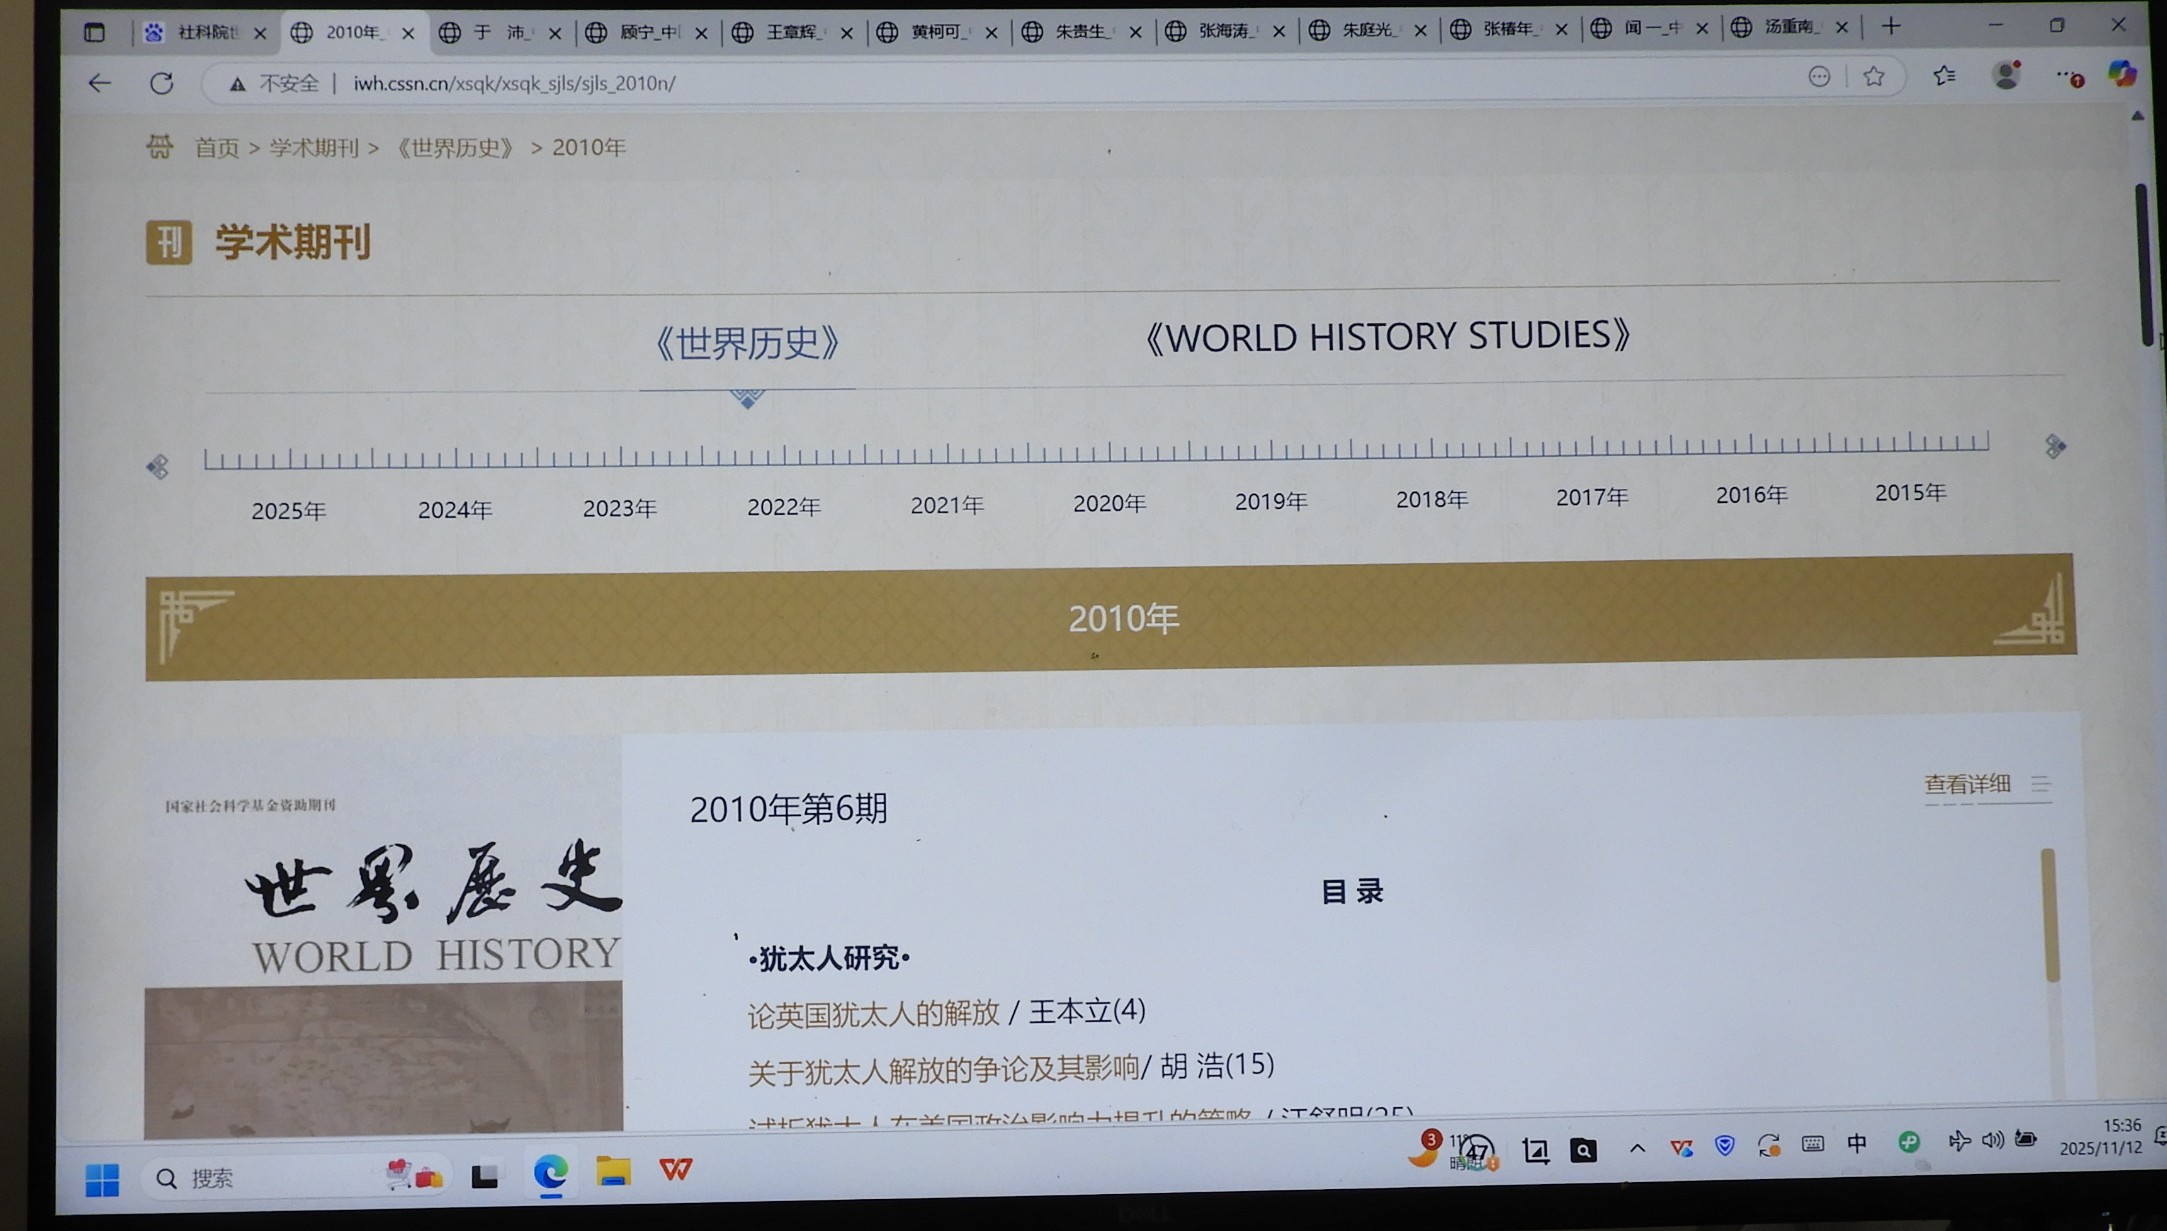Open WPS Office from taskbar

[x=675, y=1169]
